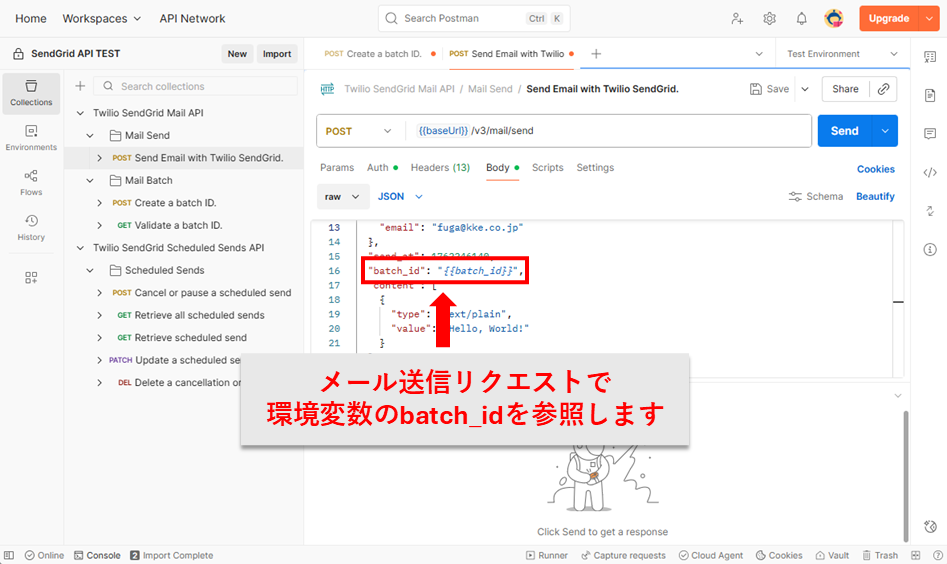Switch to the Params tab
947x564 pixels.
click(337, 168)
